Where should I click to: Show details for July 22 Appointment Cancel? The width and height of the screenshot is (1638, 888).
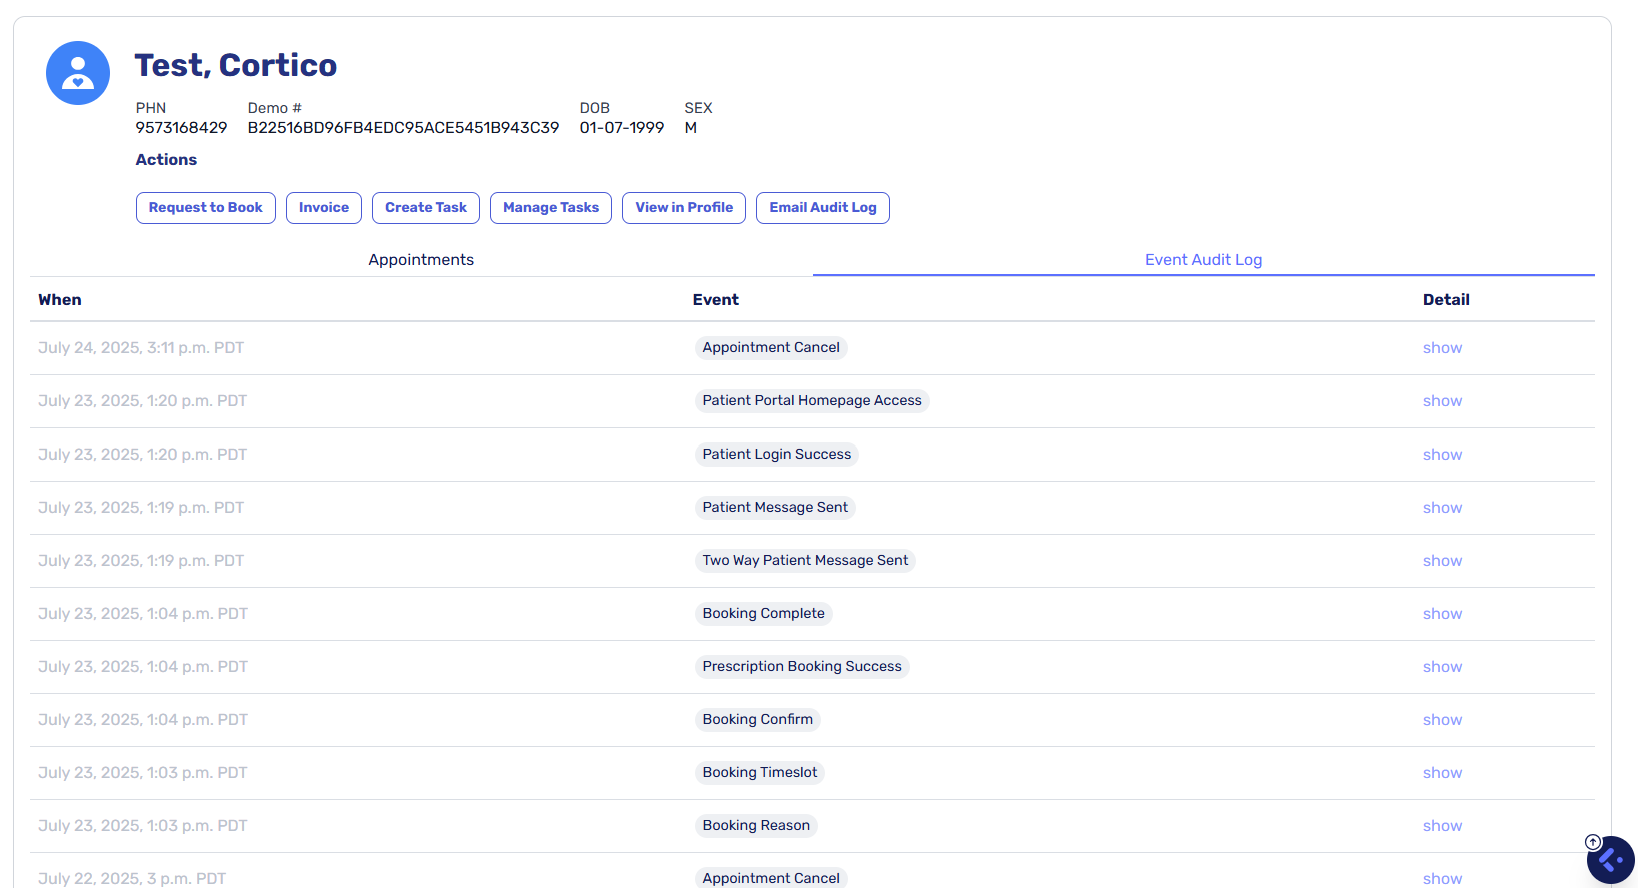pos(1442,879)
